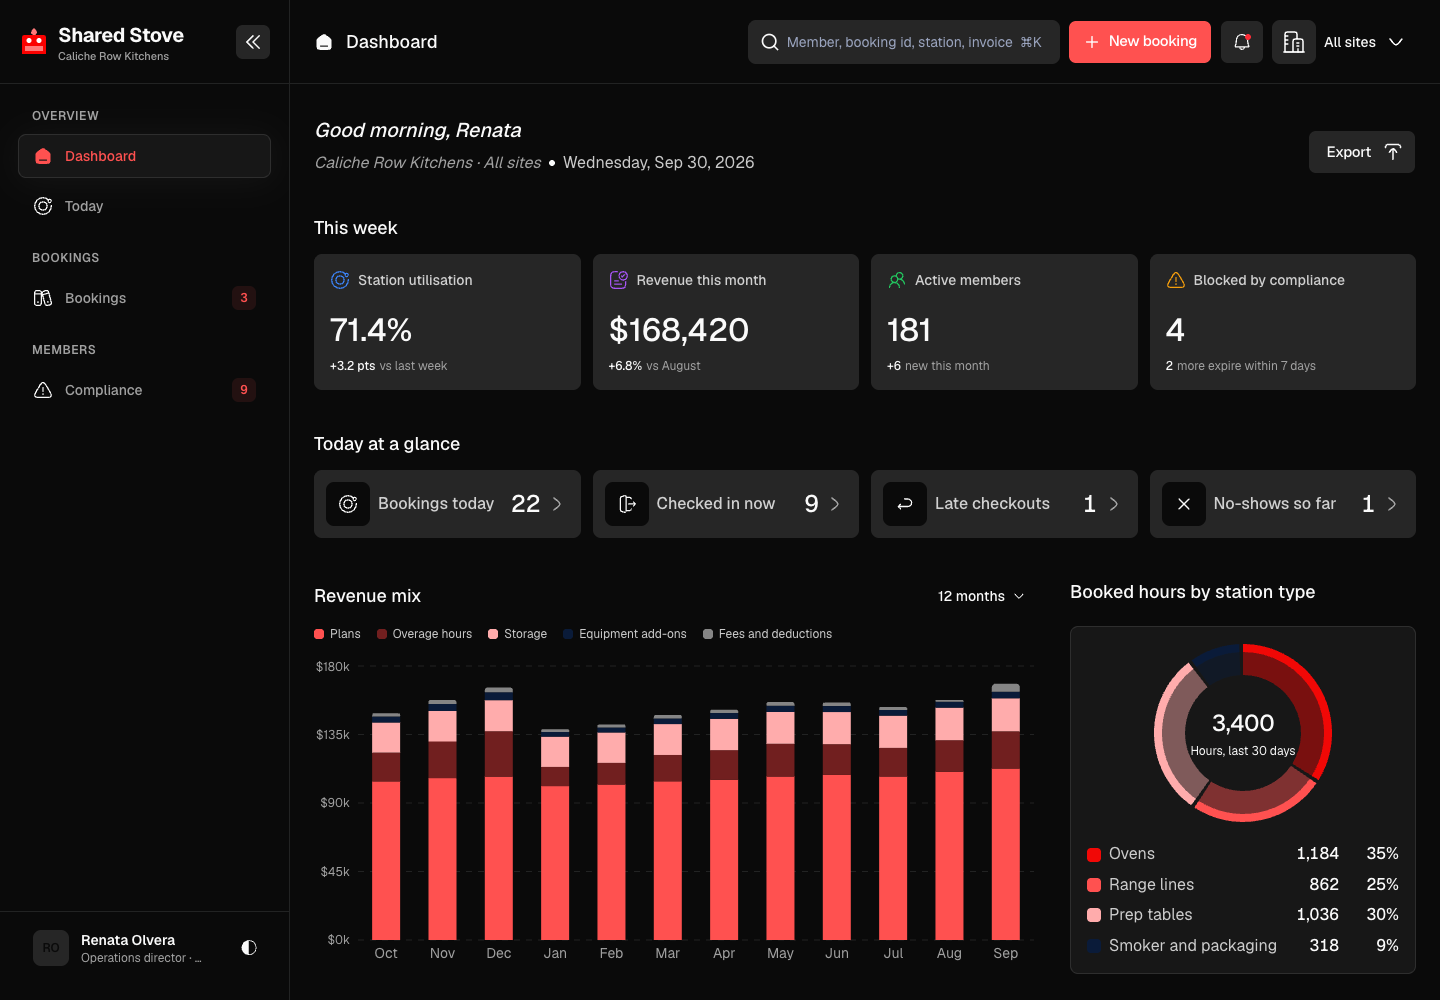Open the All sites dropdown

(1362, 42)
